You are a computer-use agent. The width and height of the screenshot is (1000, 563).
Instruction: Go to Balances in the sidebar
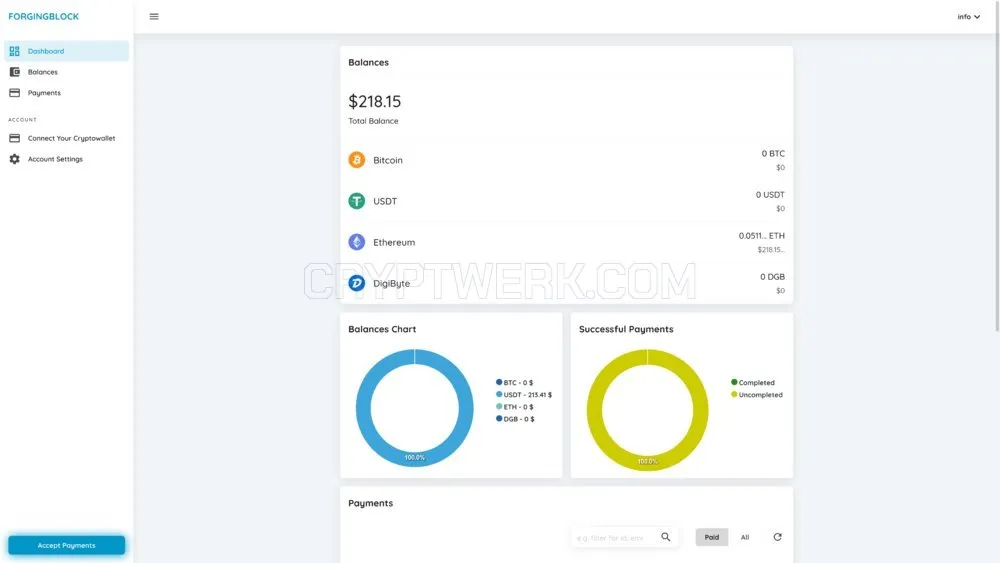pos(66,72)
